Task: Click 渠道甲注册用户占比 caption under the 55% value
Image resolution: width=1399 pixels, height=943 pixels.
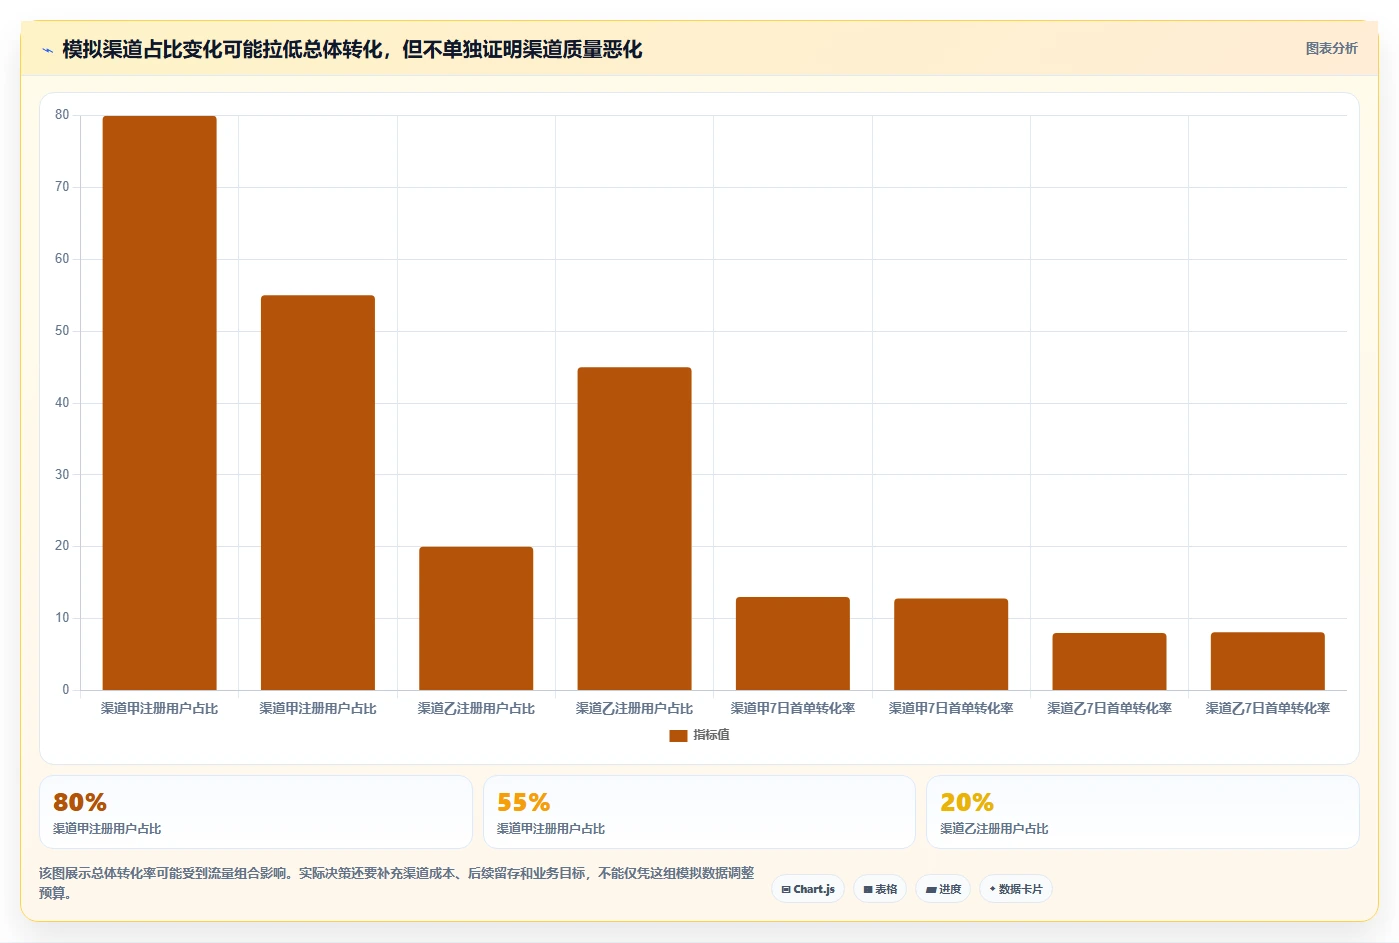Action: point(551,829)
